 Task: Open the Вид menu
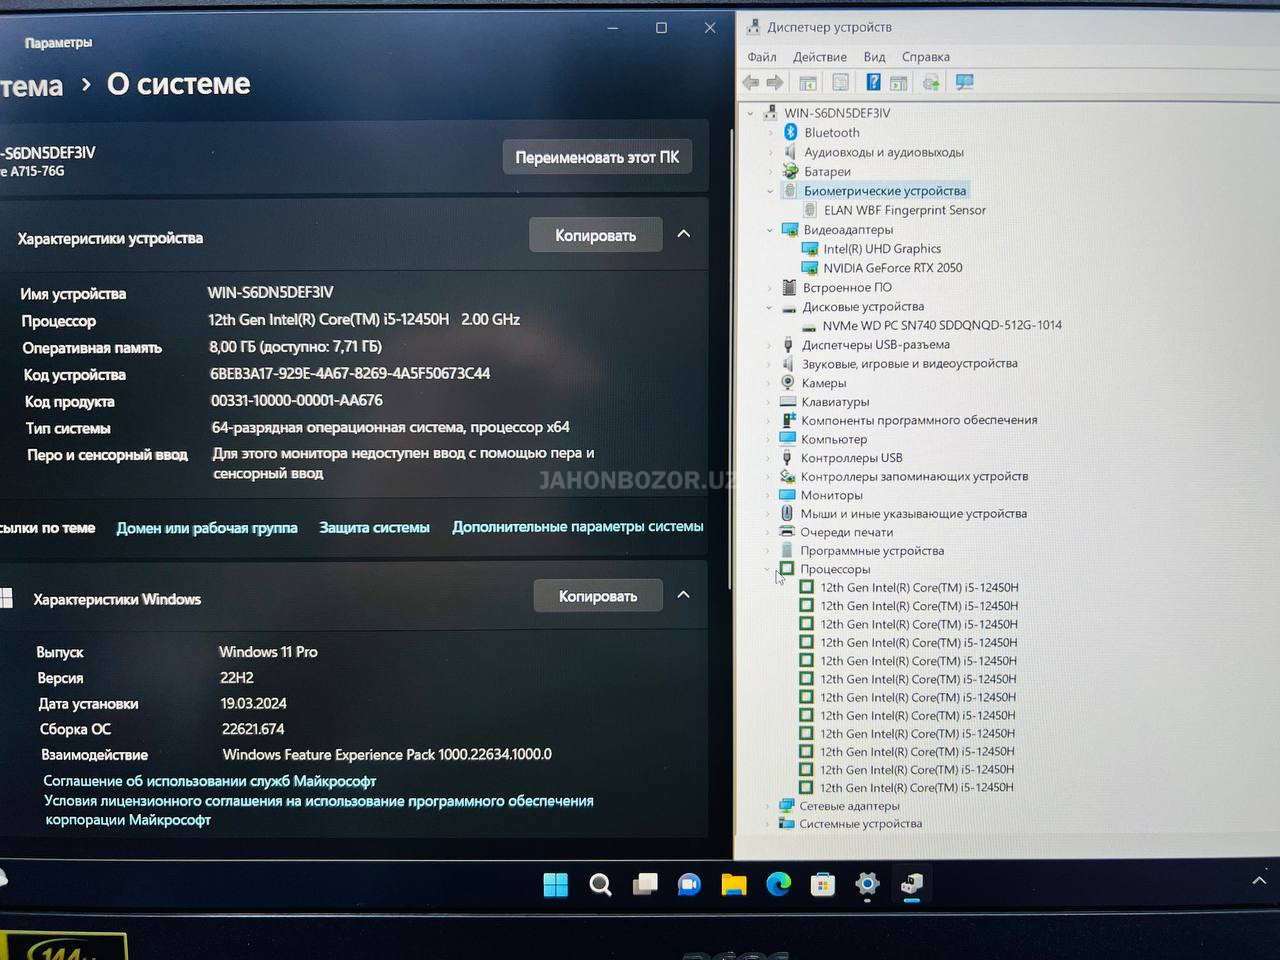tap(875, 57)
